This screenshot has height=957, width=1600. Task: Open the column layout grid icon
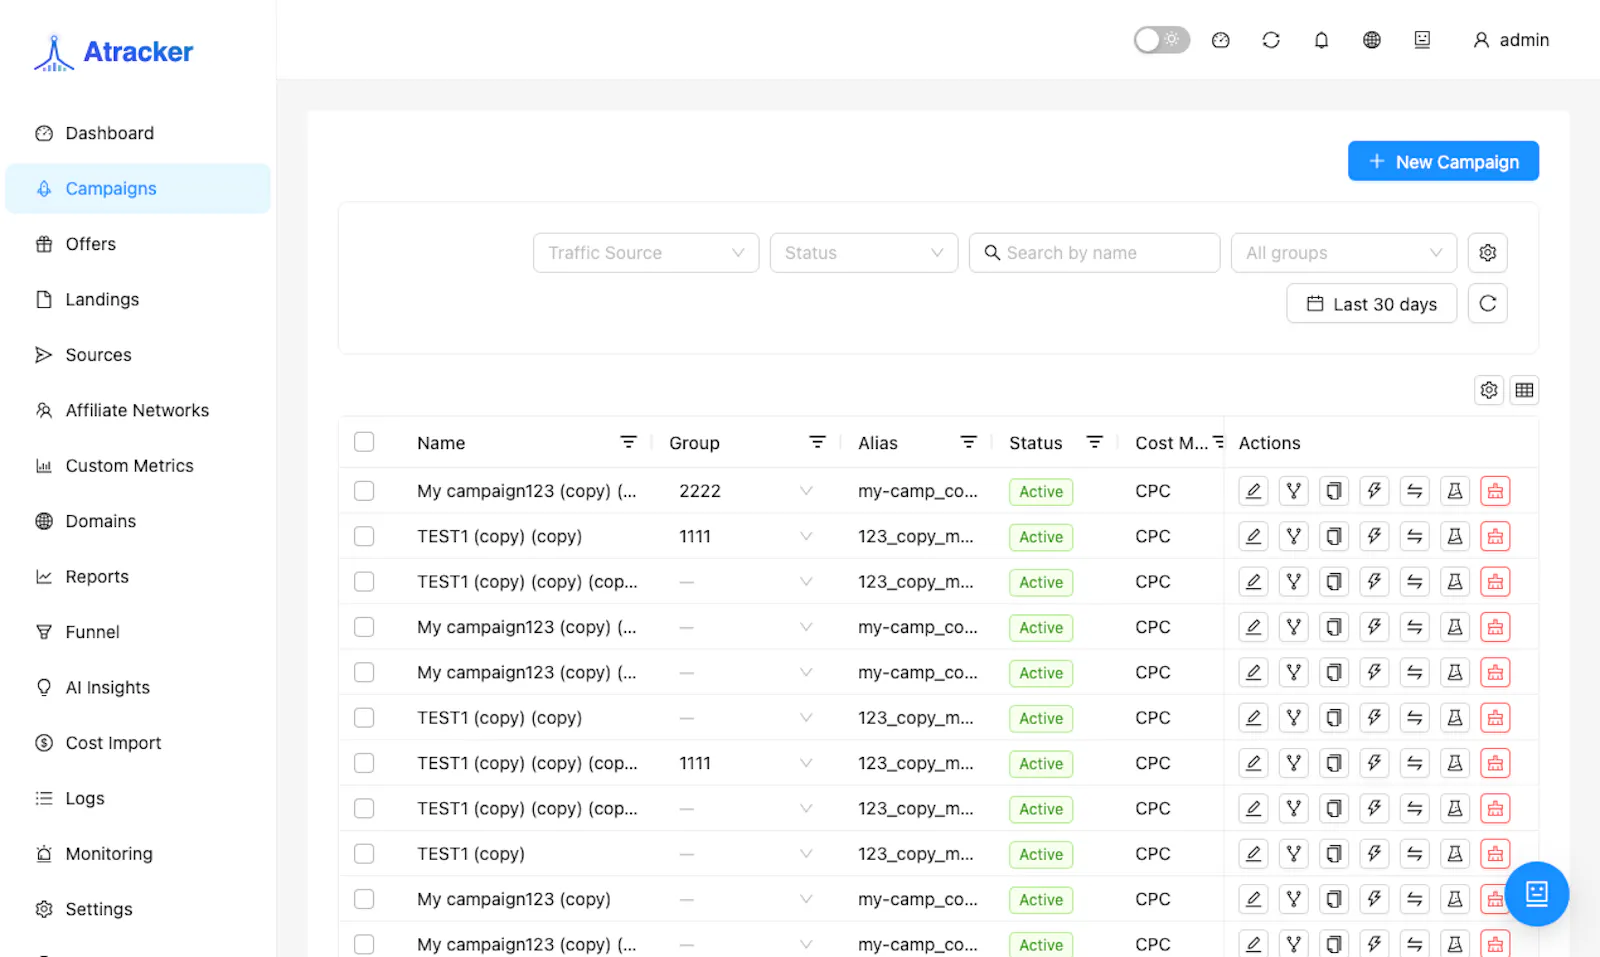1524,390
